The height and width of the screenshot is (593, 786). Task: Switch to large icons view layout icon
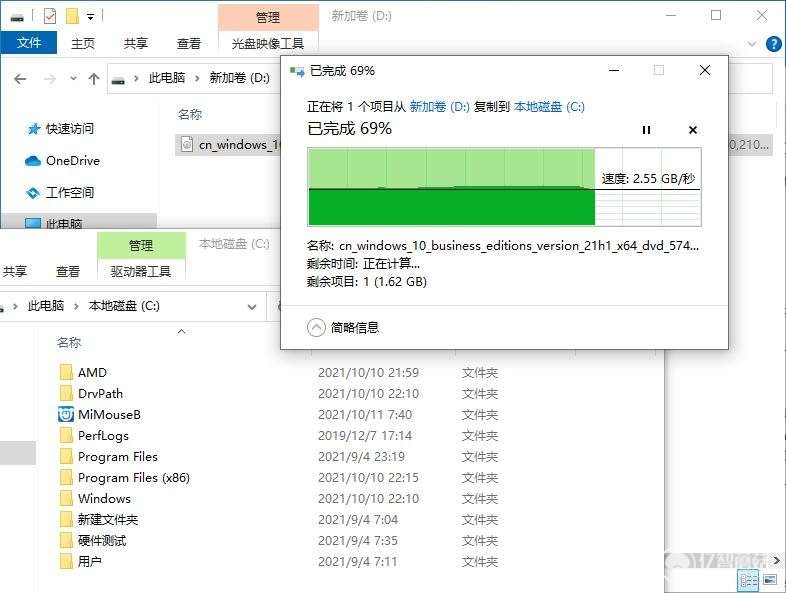(x=770, y=579)
